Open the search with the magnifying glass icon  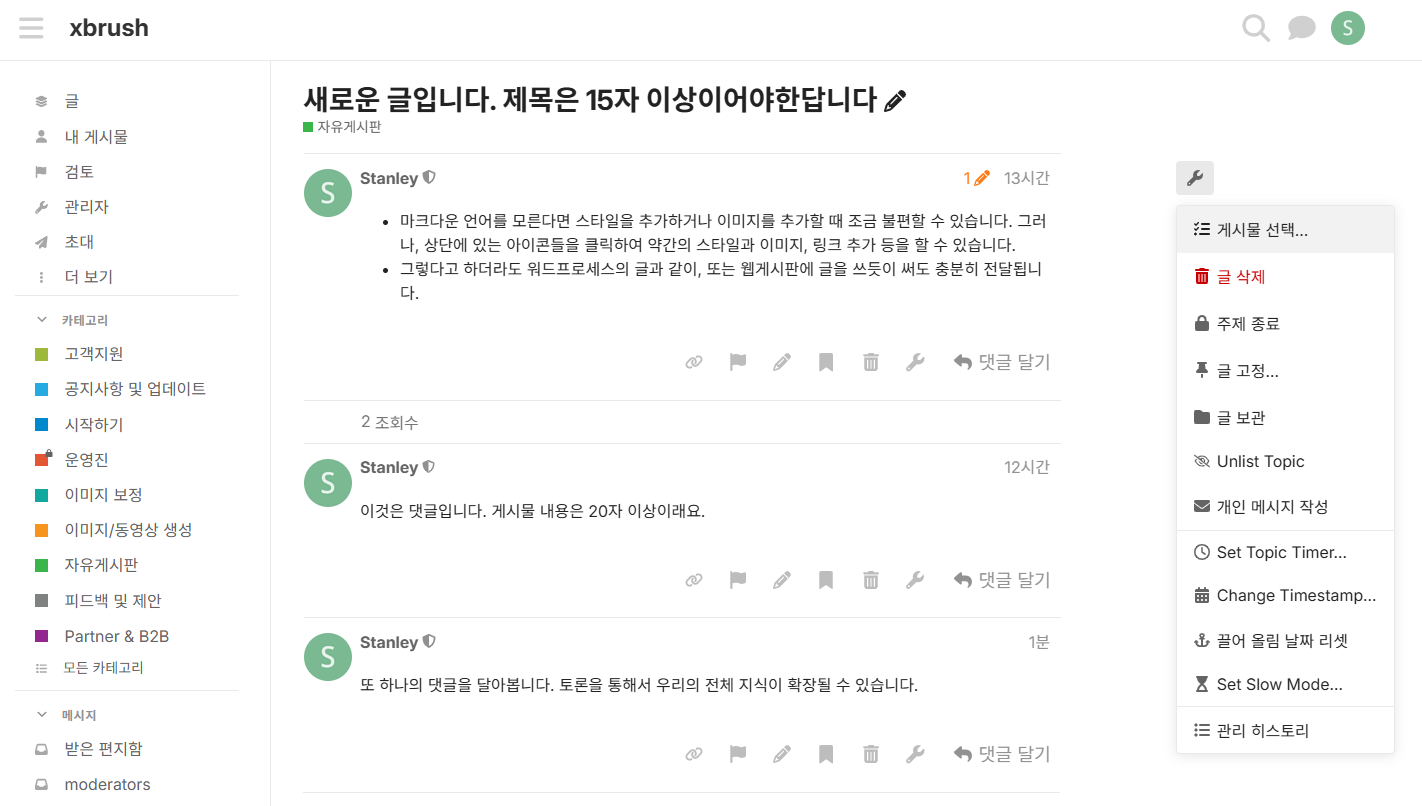click(x=1255, y=28)
